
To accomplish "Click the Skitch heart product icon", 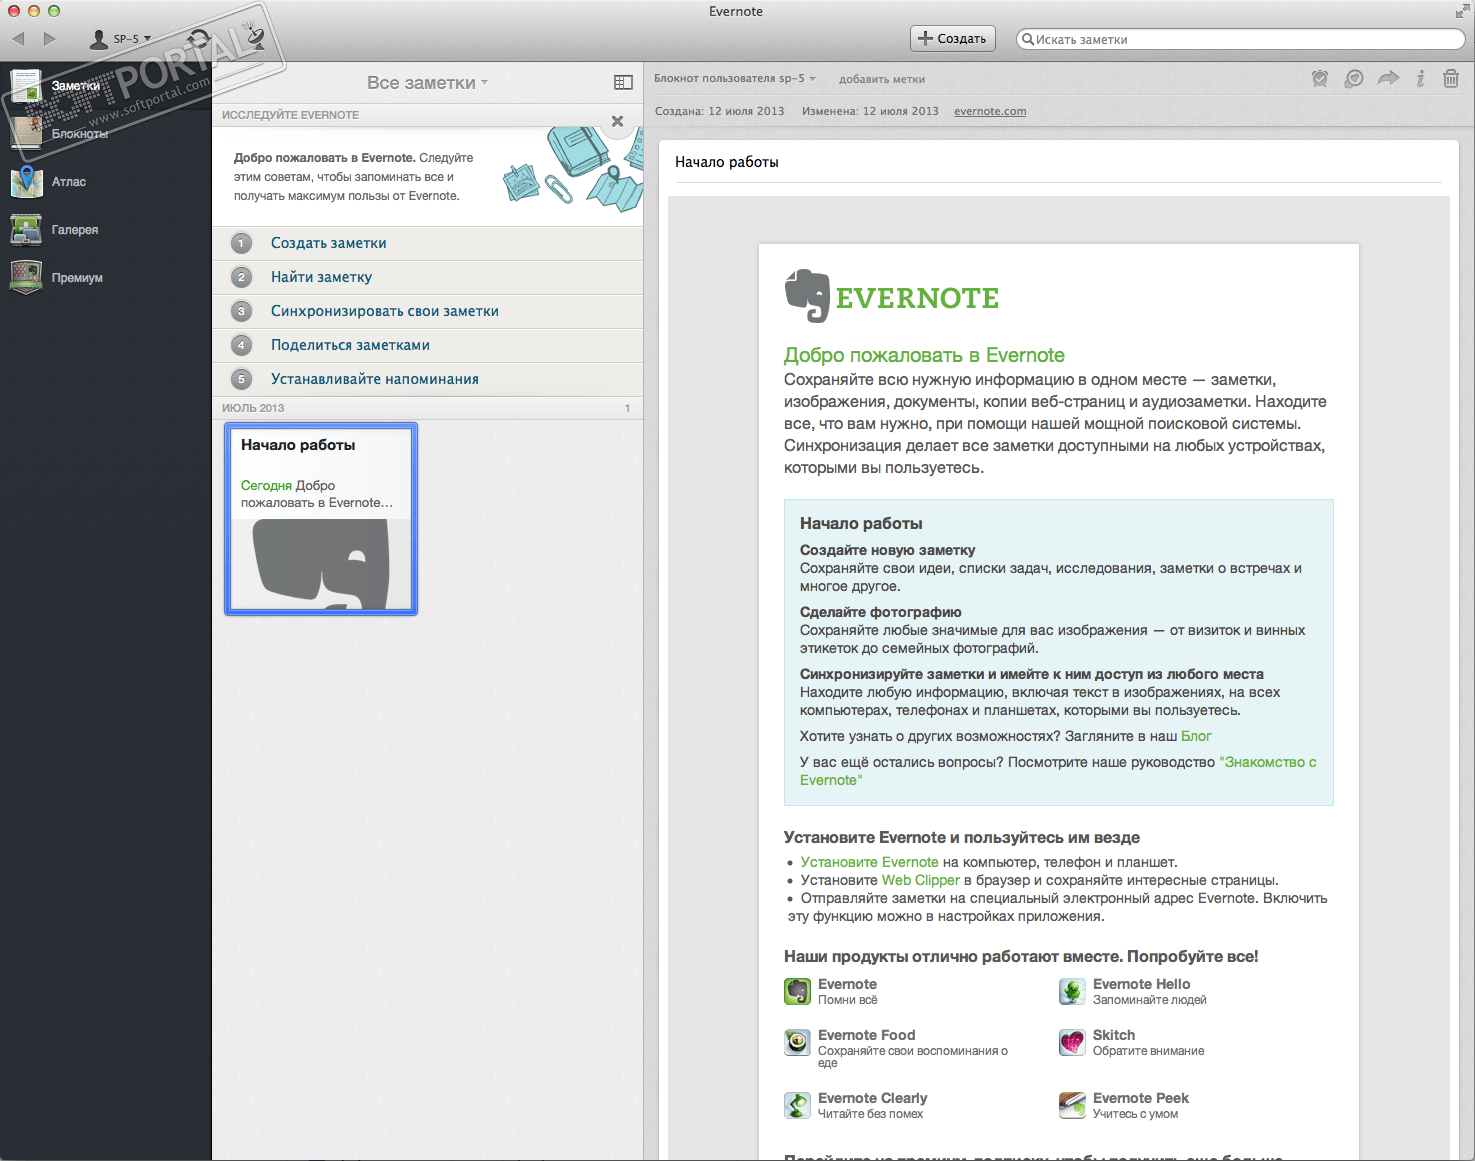I will coord(1072,1042).
